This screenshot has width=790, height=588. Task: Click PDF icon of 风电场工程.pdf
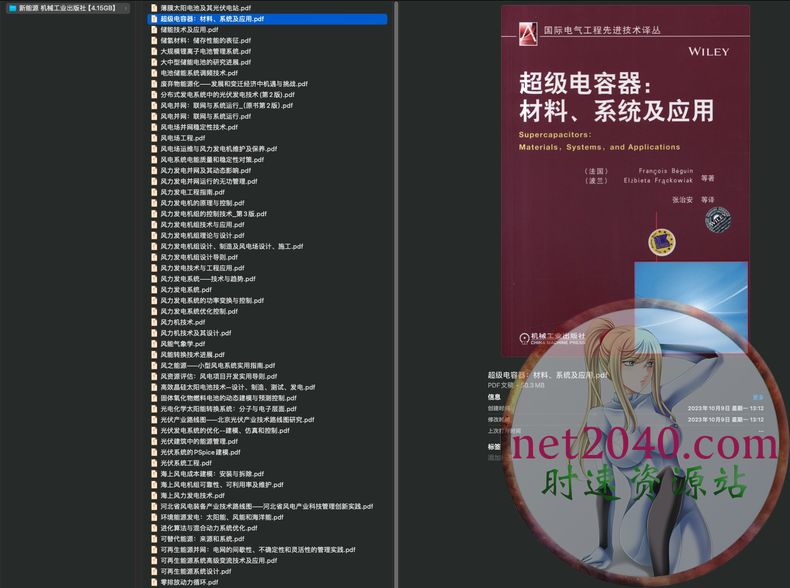tap(154, 138)
